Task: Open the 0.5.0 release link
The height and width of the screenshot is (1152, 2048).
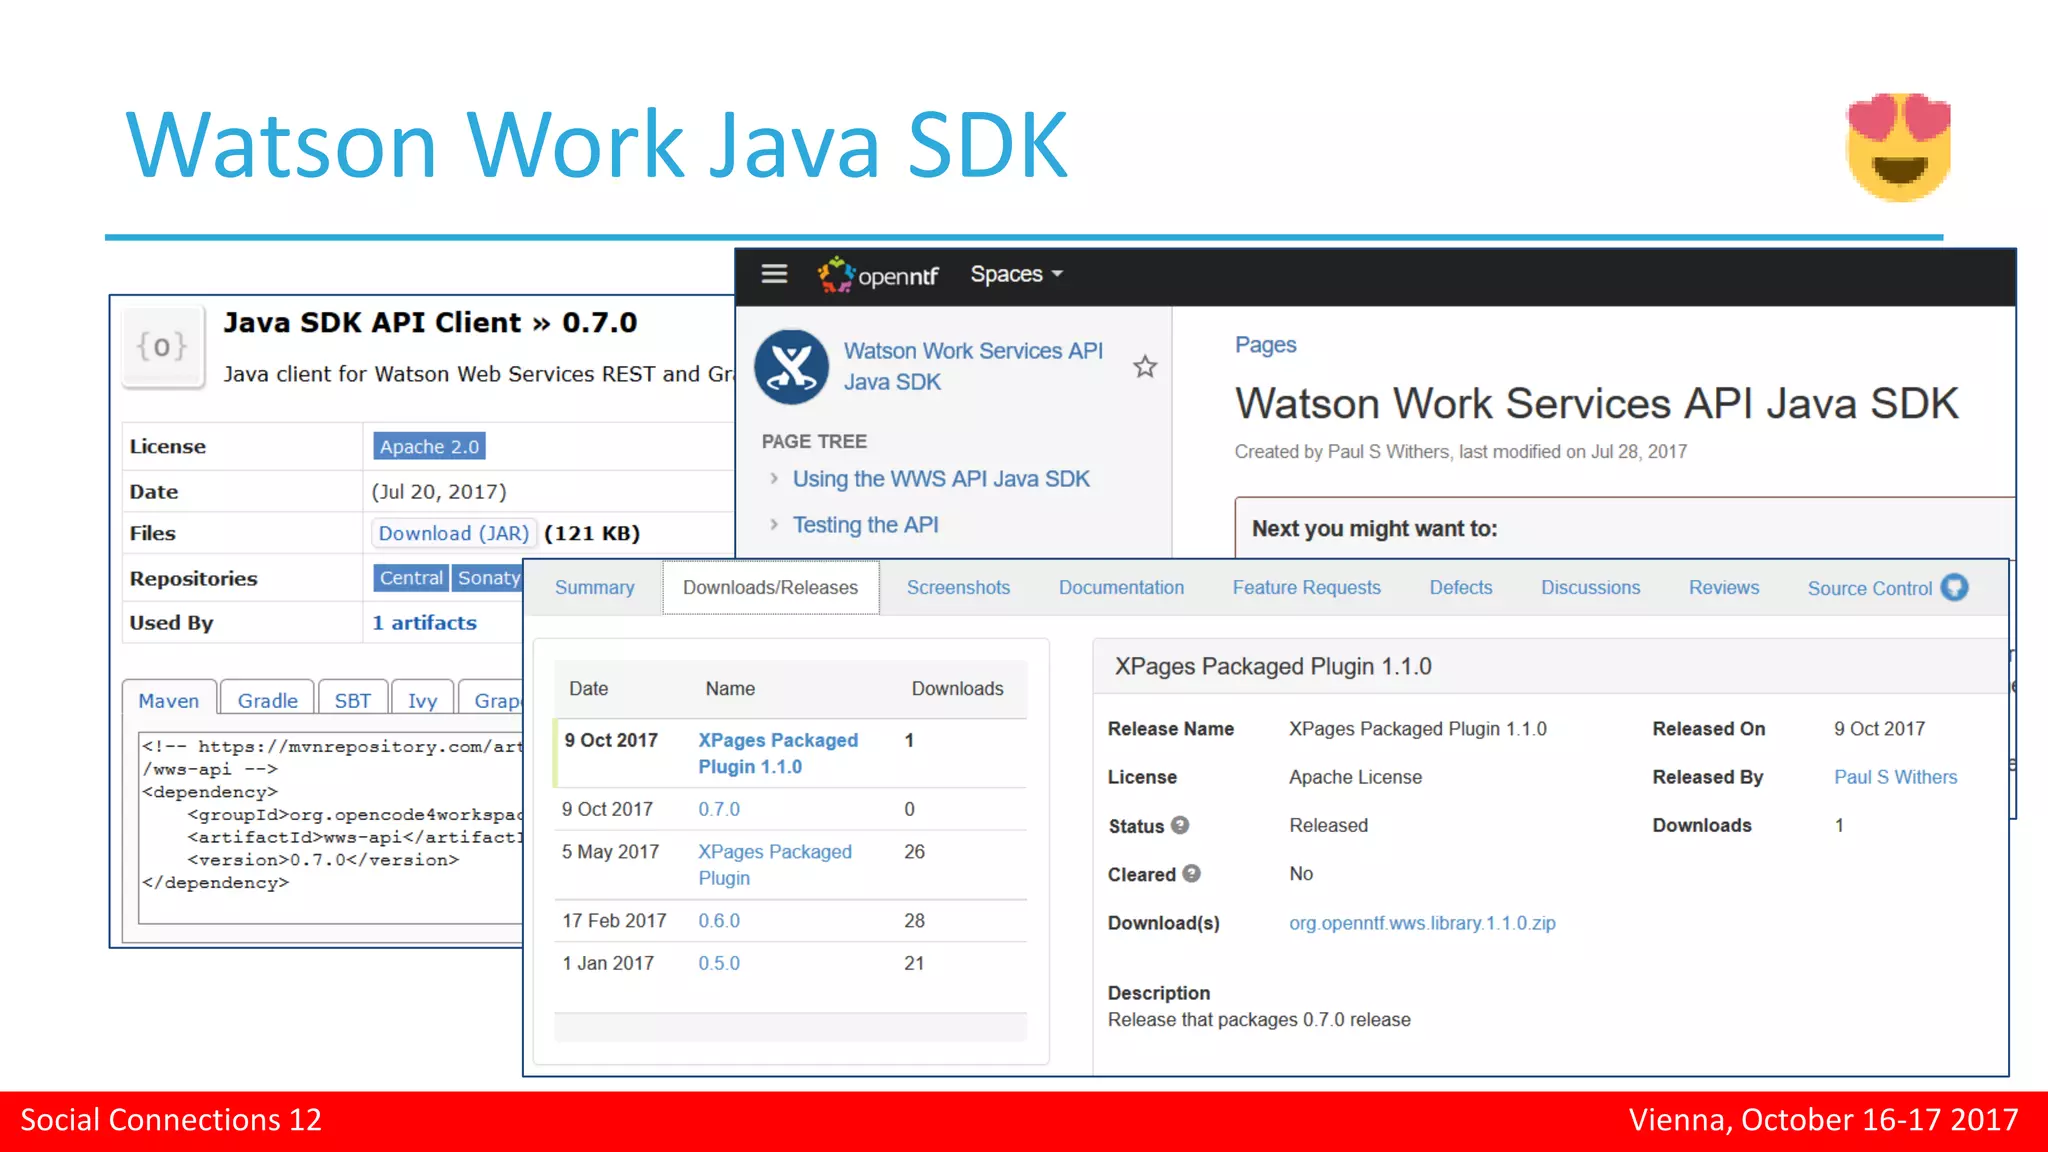Action: (719, 963)
